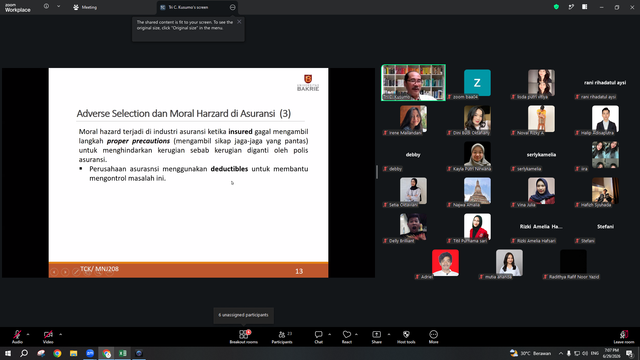Select the presenter Tri C. Kusumo's video
The width and height of the screenshot is (640, 360).
[x=413, y=82]
